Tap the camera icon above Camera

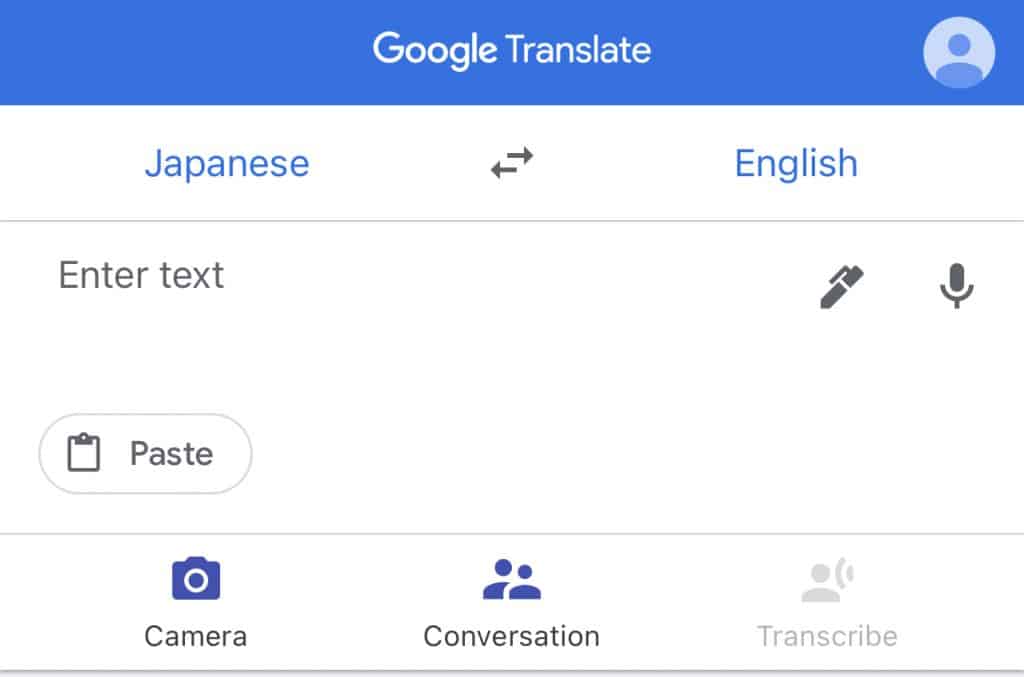tap(196, 579)
